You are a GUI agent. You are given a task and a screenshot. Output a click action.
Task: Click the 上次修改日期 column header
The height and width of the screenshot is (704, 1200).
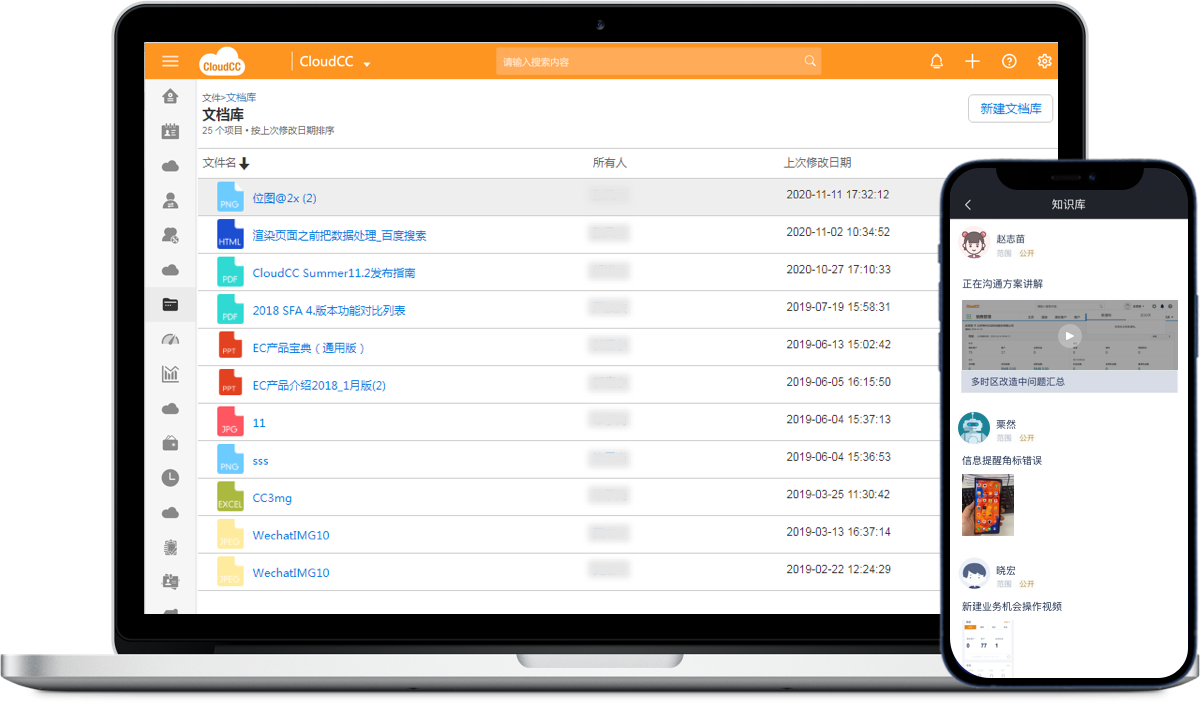(x=817, y=162)
